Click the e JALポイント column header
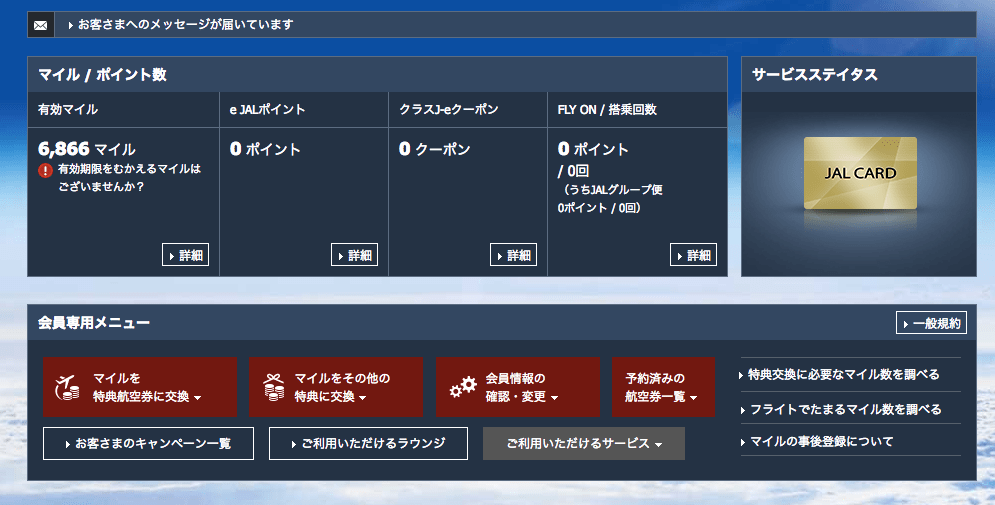995x505 pixels. tap(267, 110)
